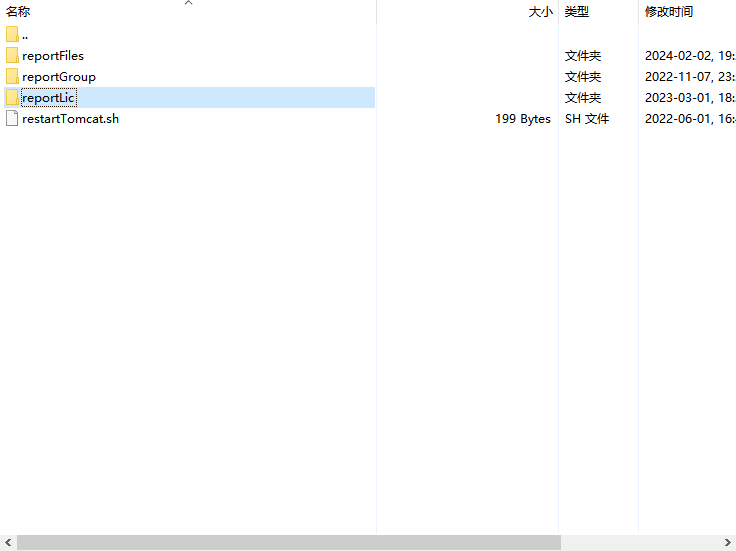Click the sort direction arrow above 名称
Screen dimensions: 736x551
[189, 3]
